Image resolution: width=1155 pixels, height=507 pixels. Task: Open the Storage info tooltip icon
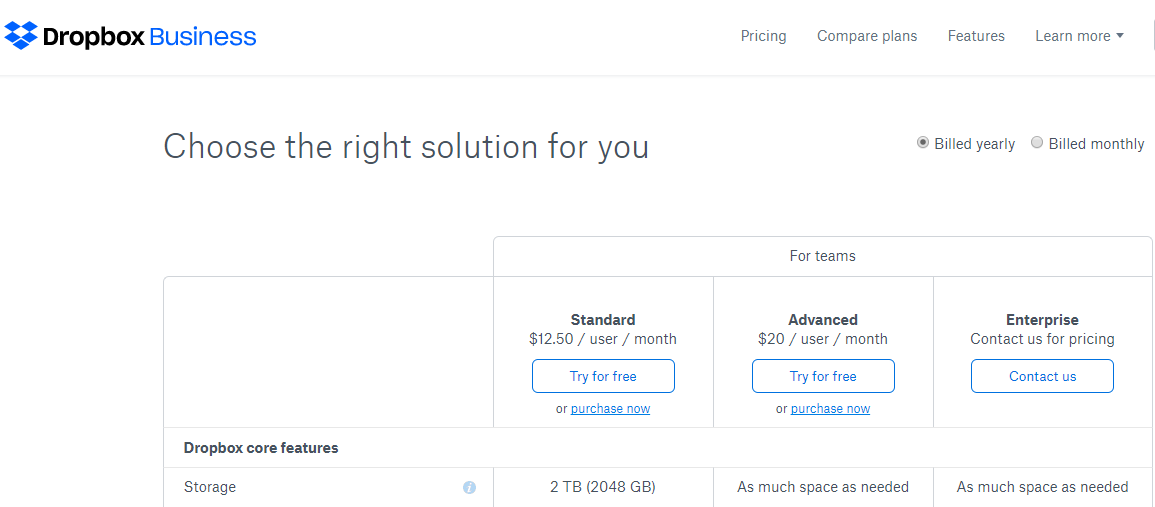[x=469, y=488]
